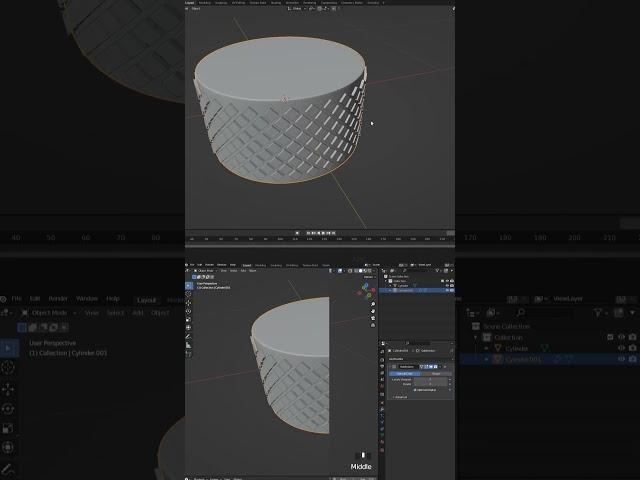Open the viewport Add menu
Image resolution: width=640 pixels, height=480 pixels.
click(x=243, y=271)
